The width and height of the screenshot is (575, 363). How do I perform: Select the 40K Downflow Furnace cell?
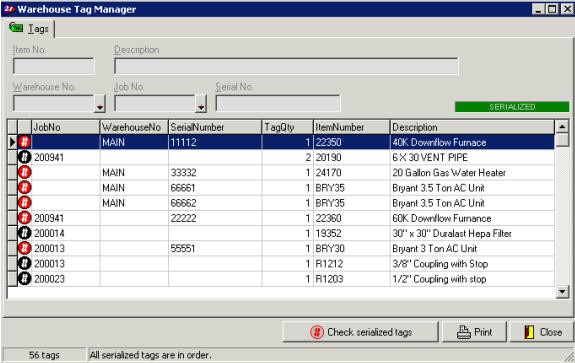(x=472, y=142)
